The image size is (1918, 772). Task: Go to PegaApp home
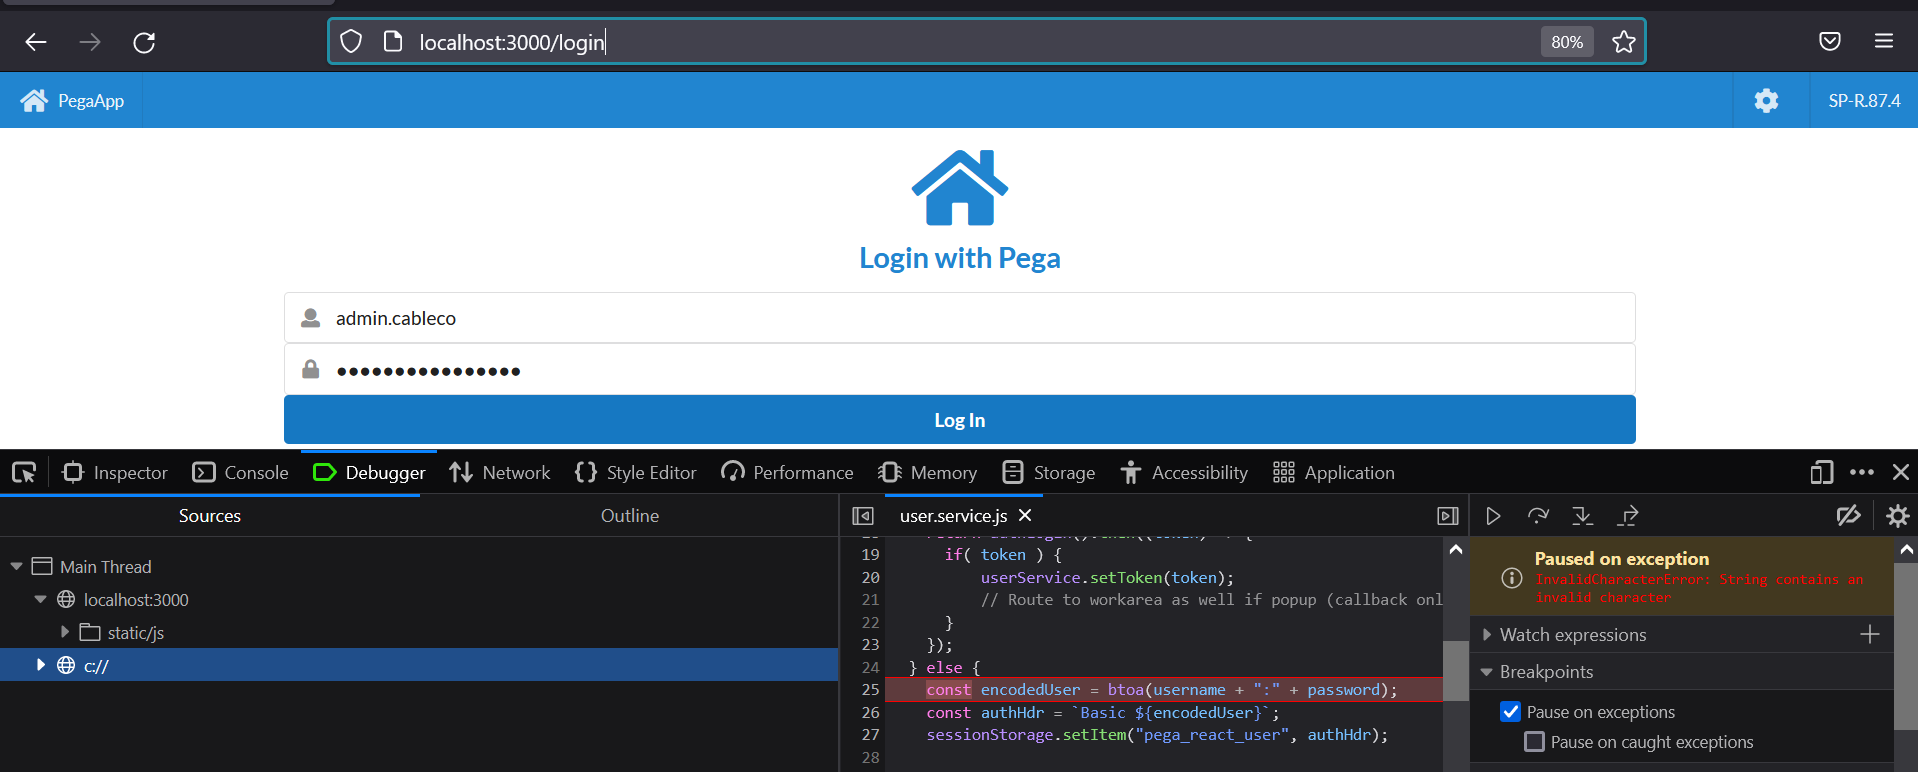click(72, 100)
